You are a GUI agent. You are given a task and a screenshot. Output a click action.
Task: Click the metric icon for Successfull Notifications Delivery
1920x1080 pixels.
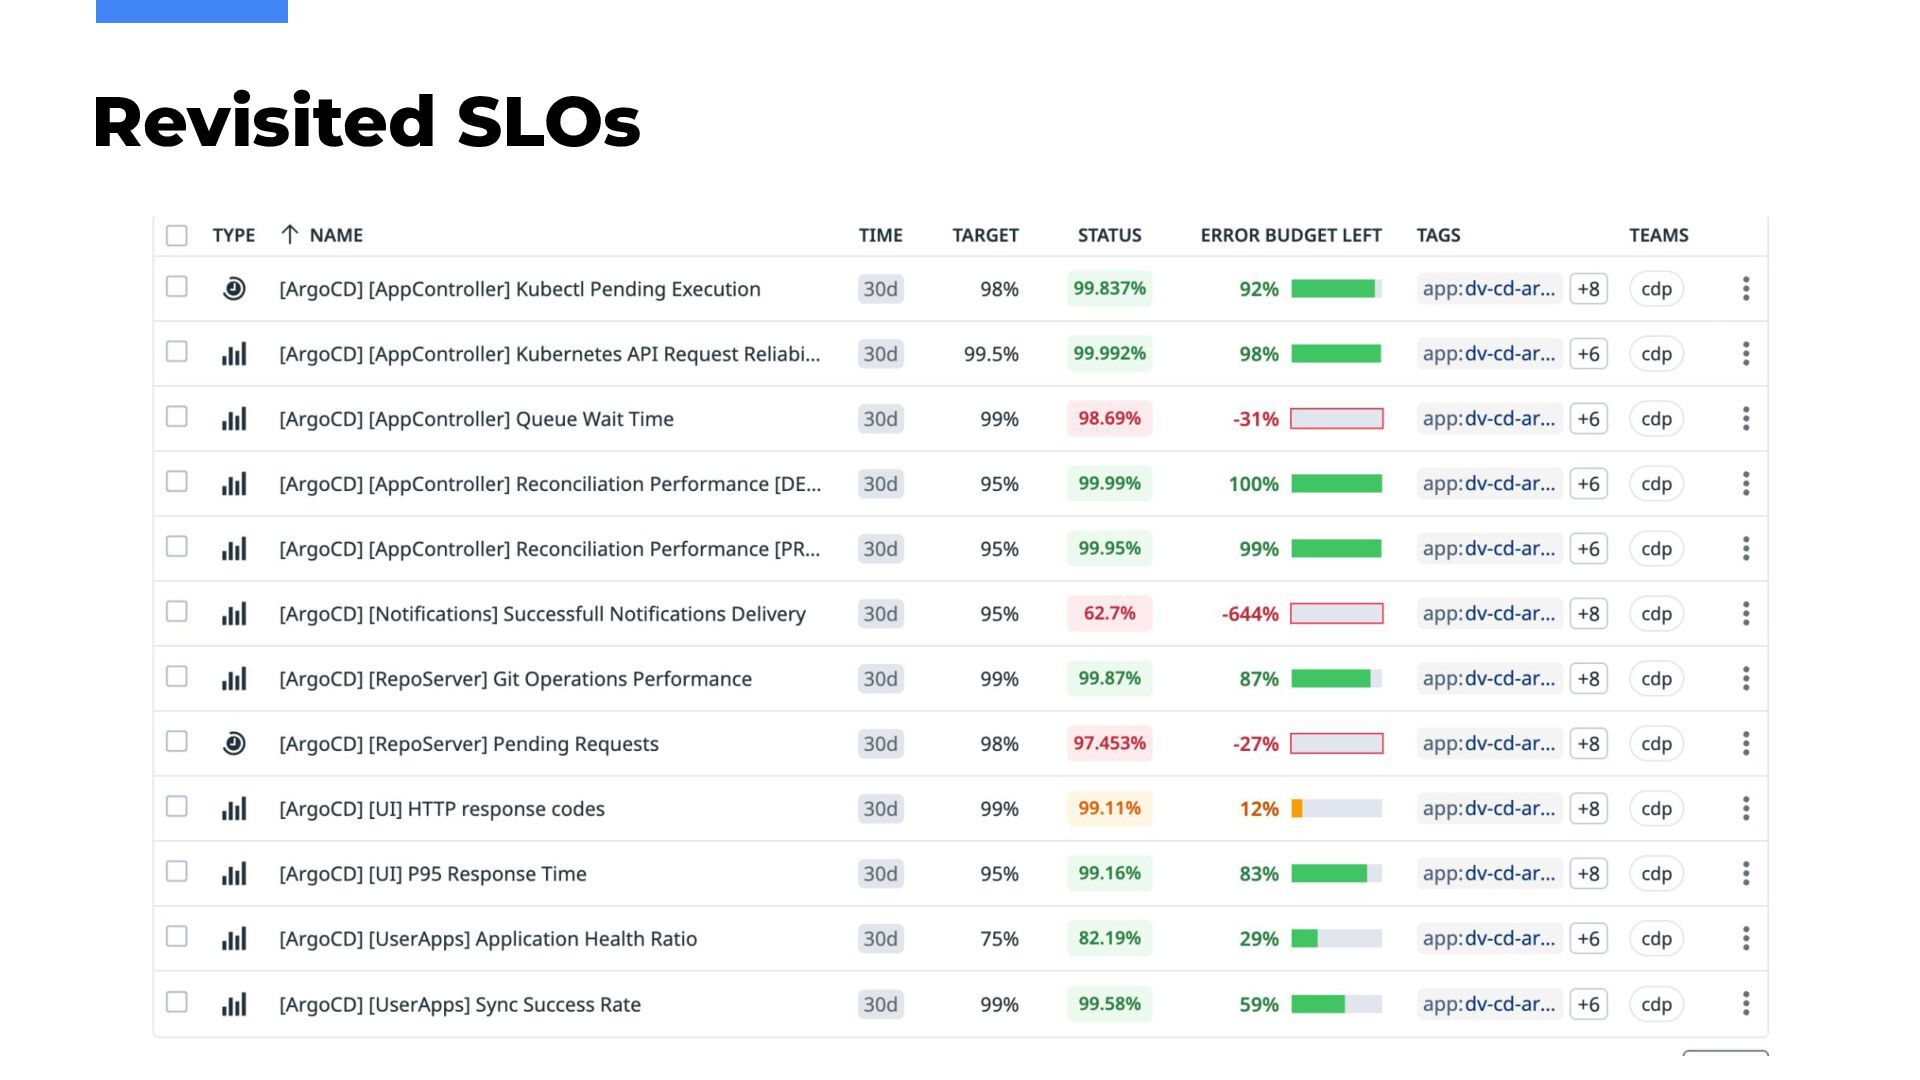pyautogui.click(x=234, y=614)
